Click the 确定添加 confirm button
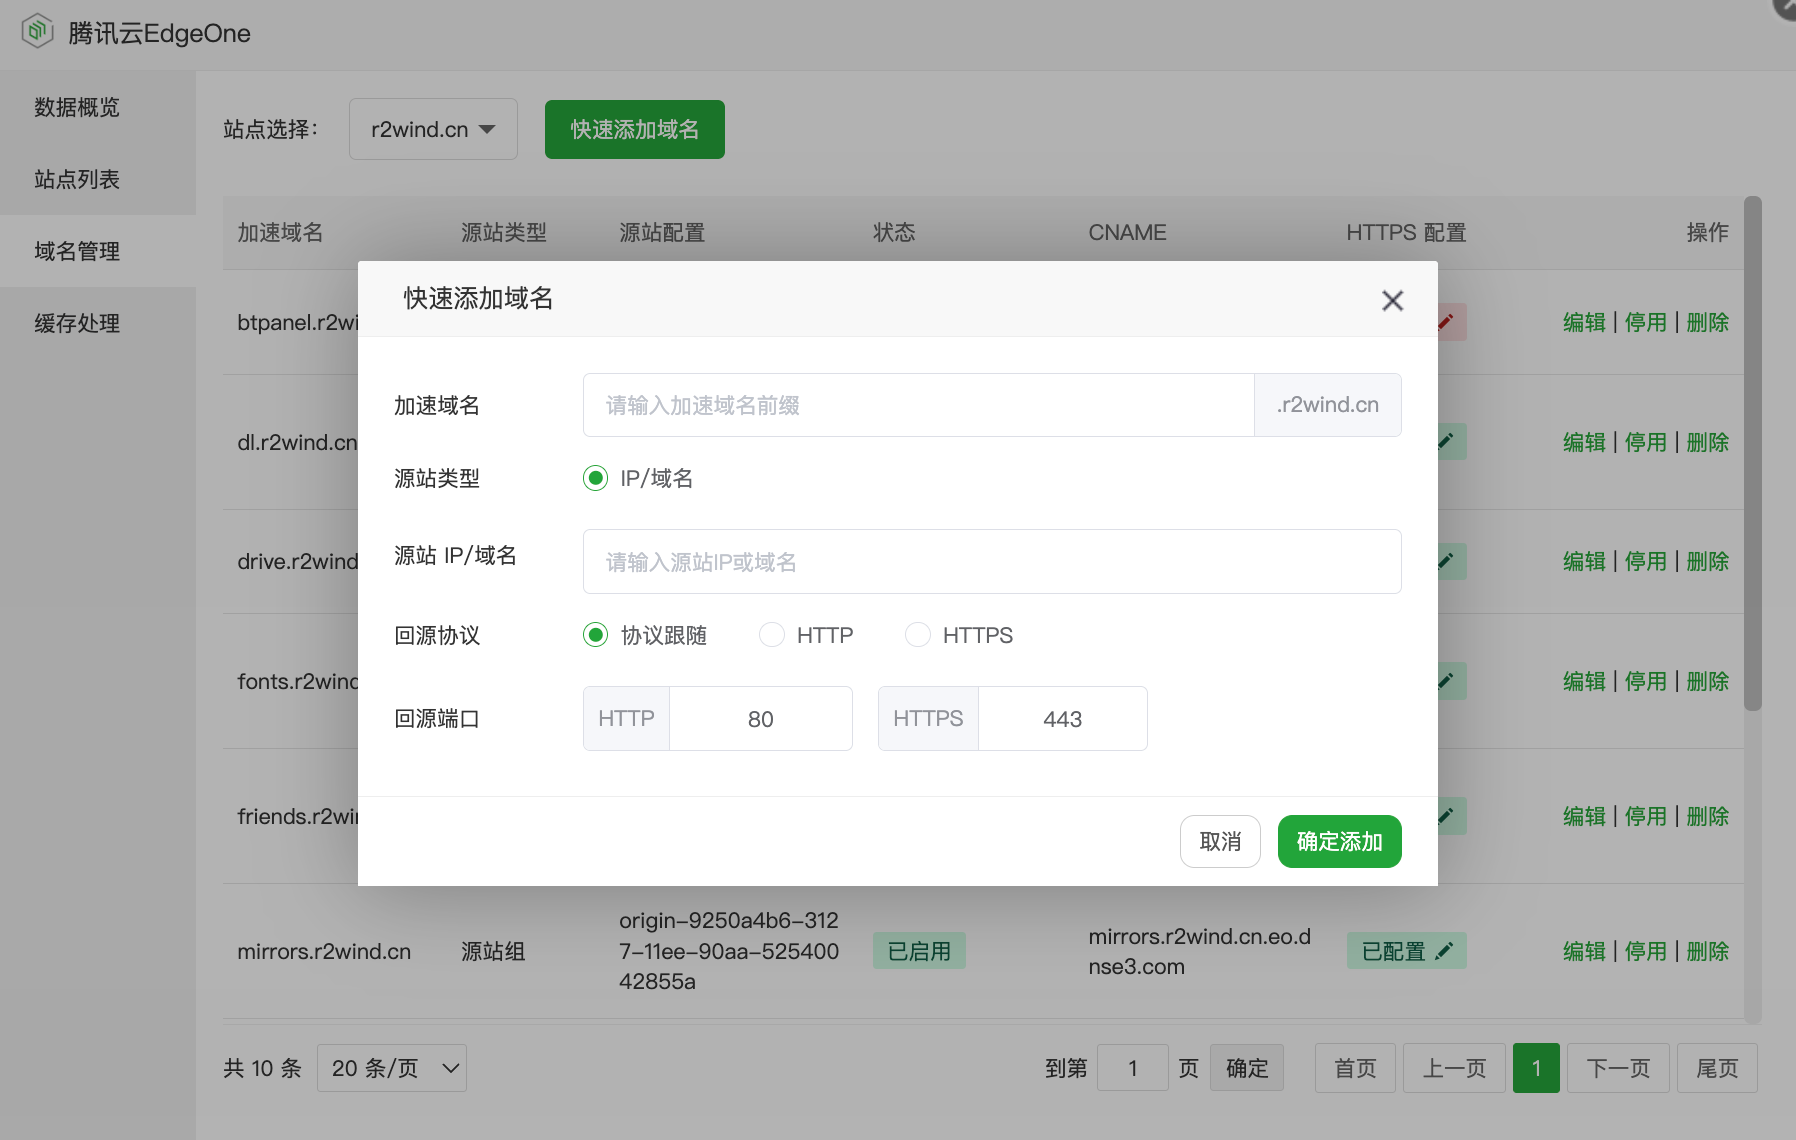 click(x=1339, y=841)
